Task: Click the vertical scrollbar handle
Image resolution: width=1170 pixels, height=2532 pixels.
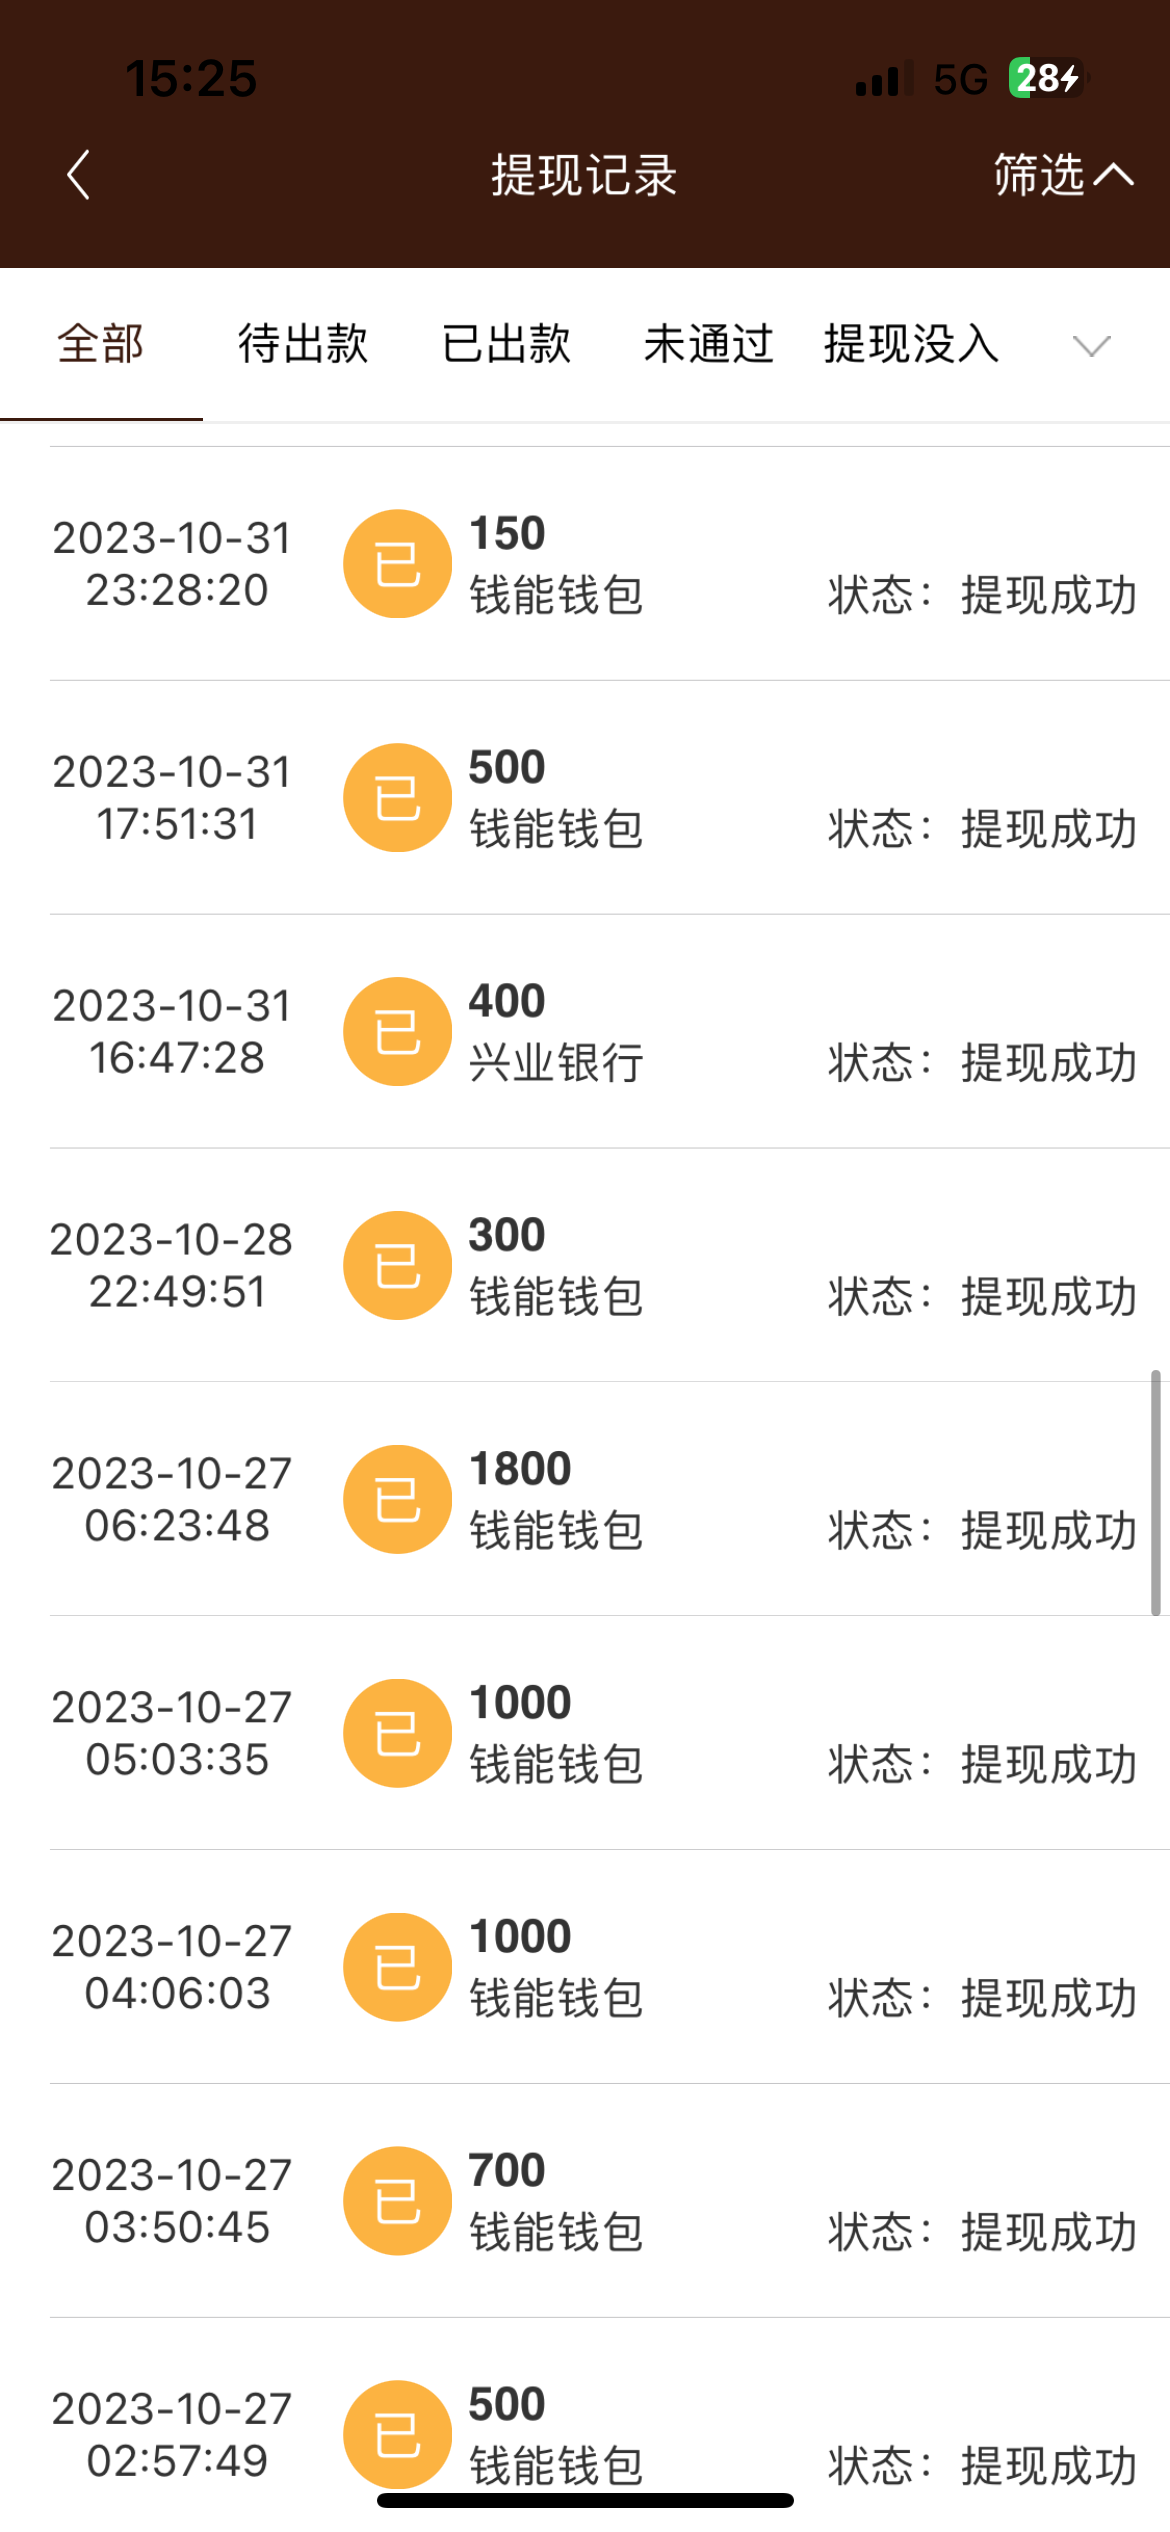Action: click(1155, 1492)
